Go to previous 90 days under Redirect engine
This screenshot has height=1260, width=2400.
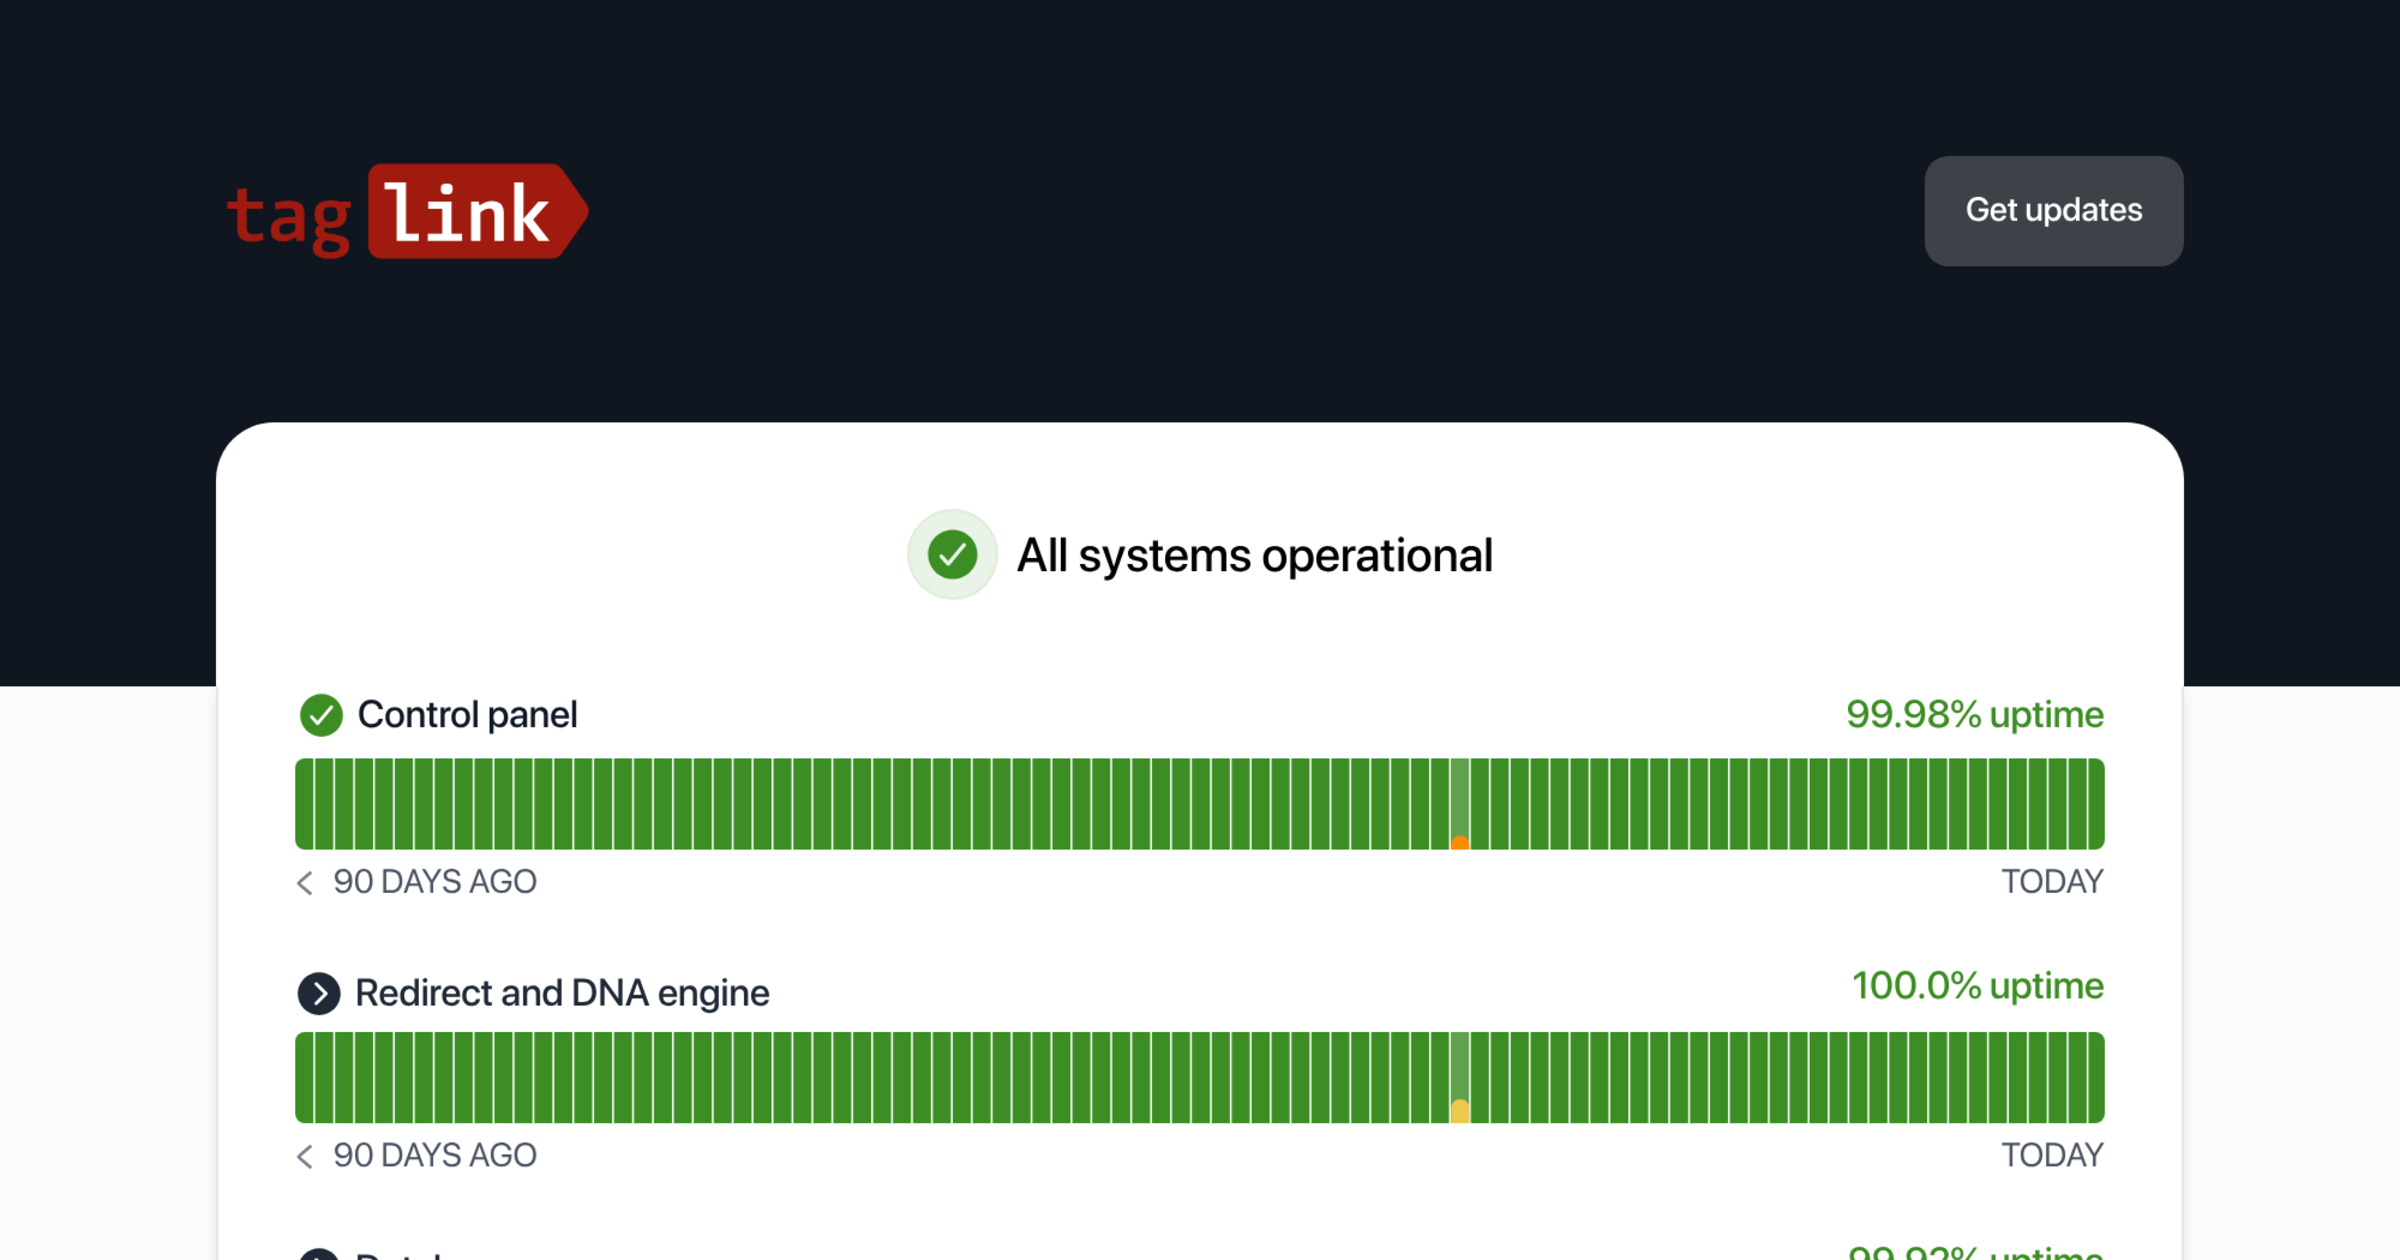tap(305, 1156)
